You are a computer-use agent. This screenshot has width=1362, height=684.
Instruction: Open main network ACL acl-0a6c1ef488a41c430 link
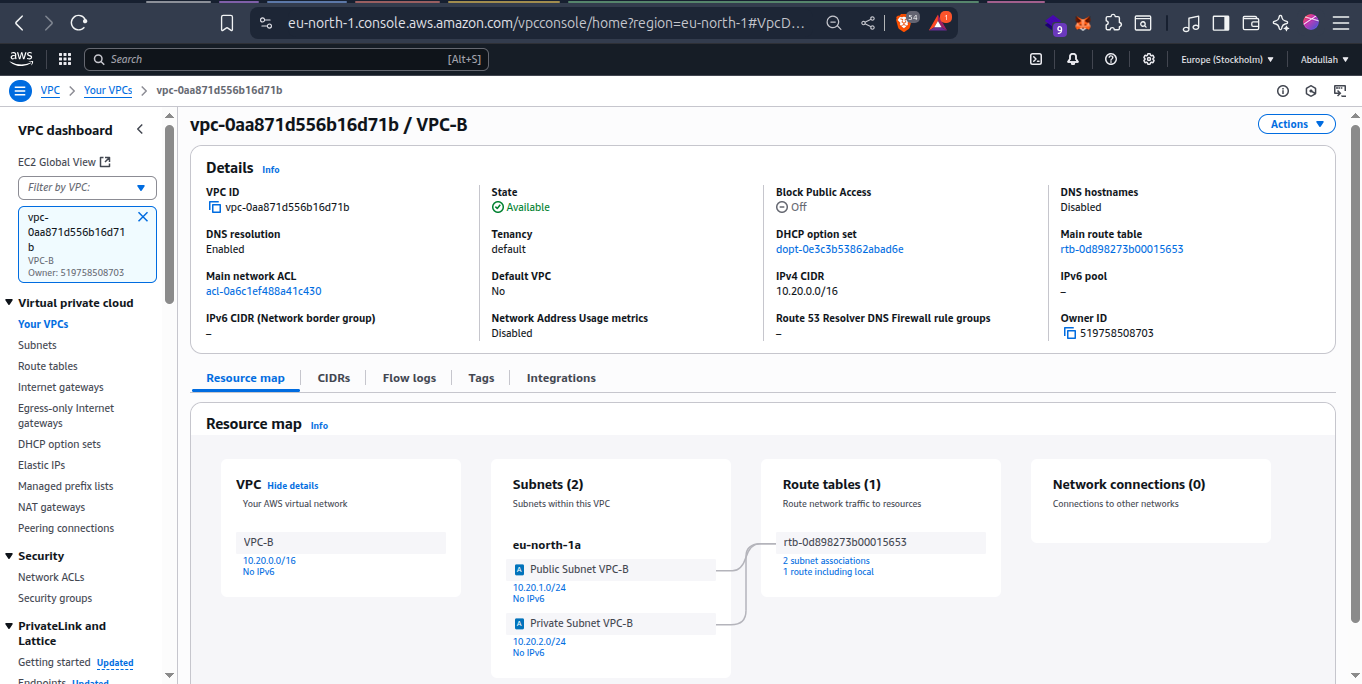pyautogui.click(x=264, y=291)
